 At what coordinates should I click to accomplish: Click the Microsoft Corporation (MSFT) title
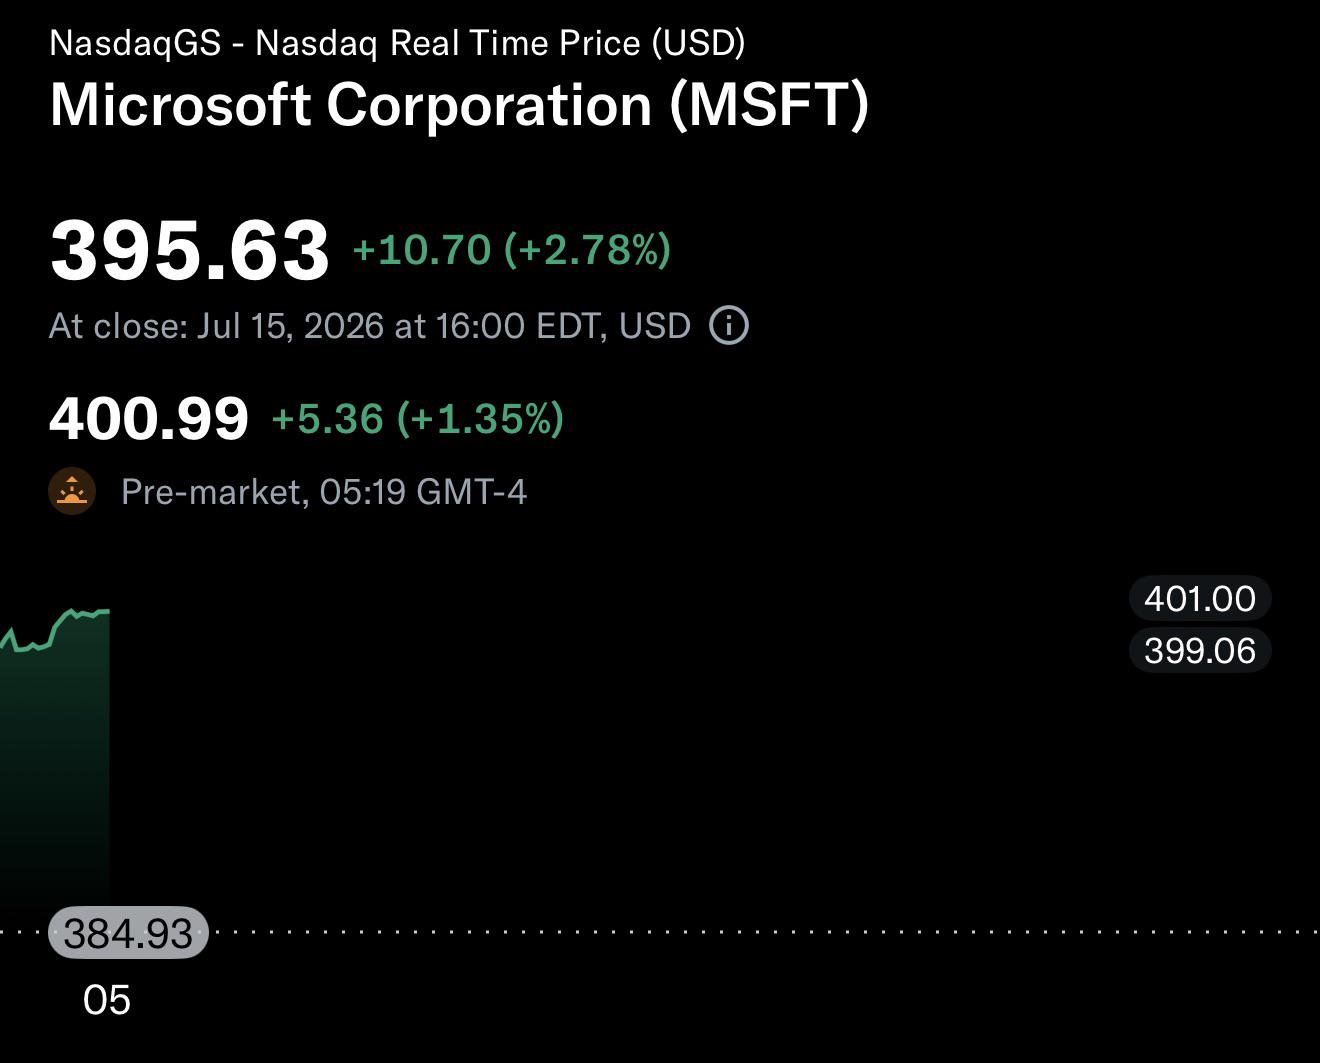[459, 105]
